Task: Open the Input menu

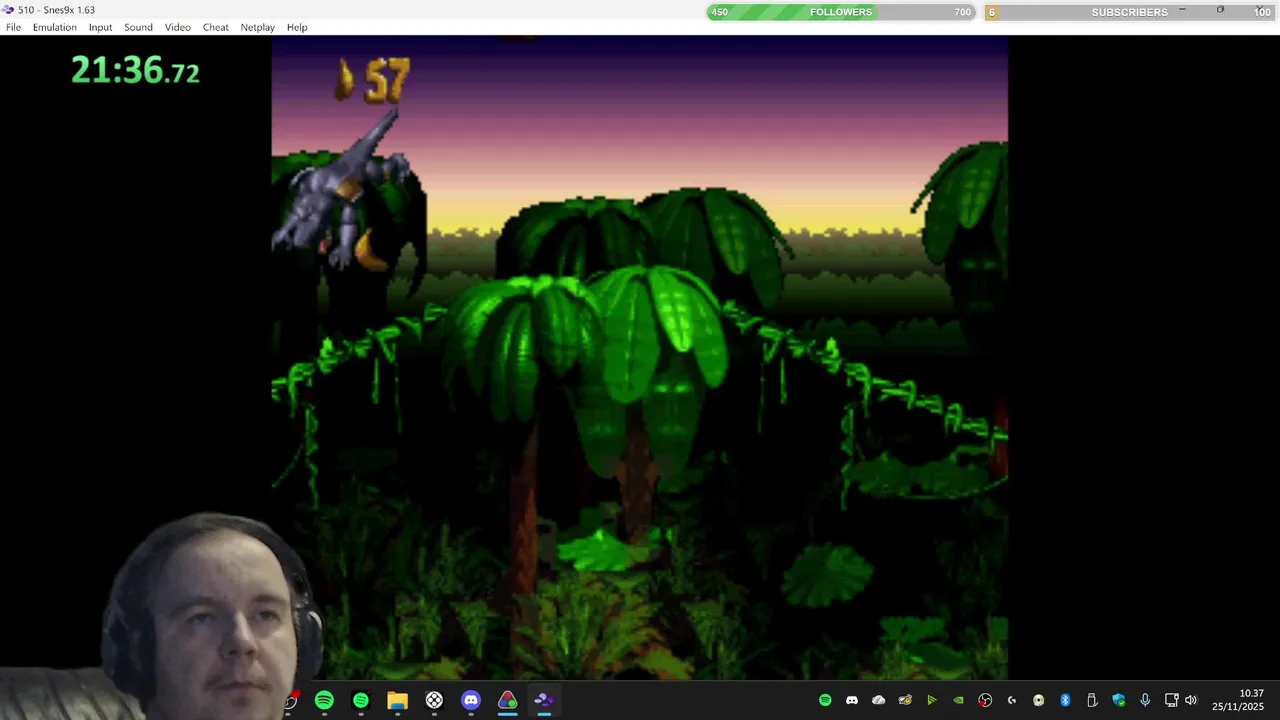Action: click(x=100, y=27)
